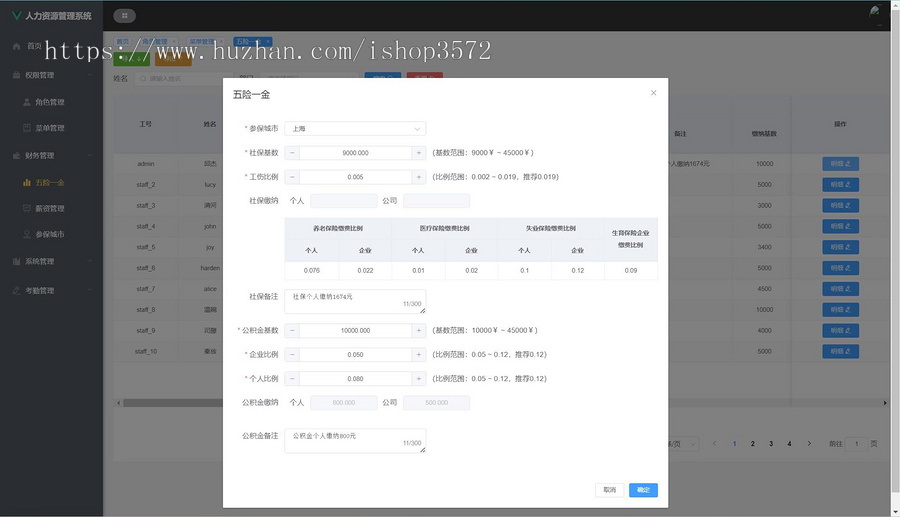Viewport: 900px width, 517px height.
Task: Click the 明细 button for admin row
Action: pos(840,164)
